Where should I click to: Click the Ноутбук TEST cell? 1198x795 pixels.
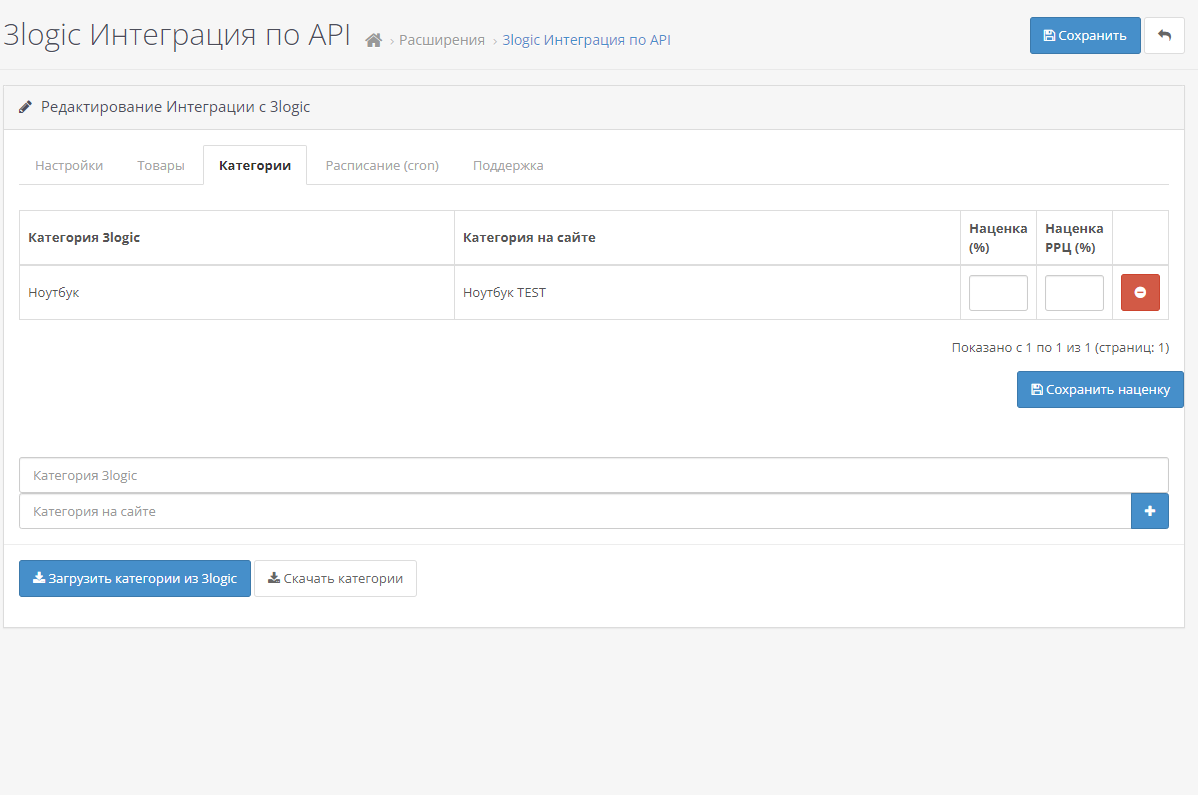[707, 292]
